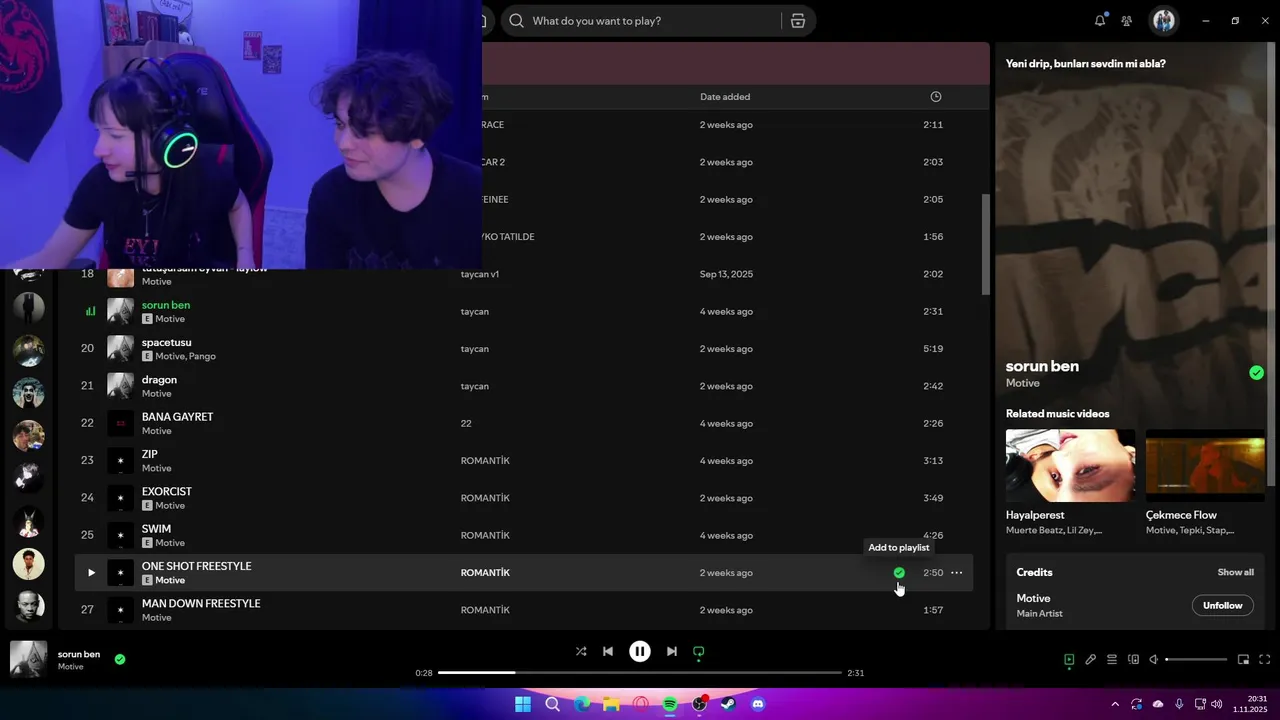
Task: Open Spotify taskbar icon
Action: (x=670, y=704)
